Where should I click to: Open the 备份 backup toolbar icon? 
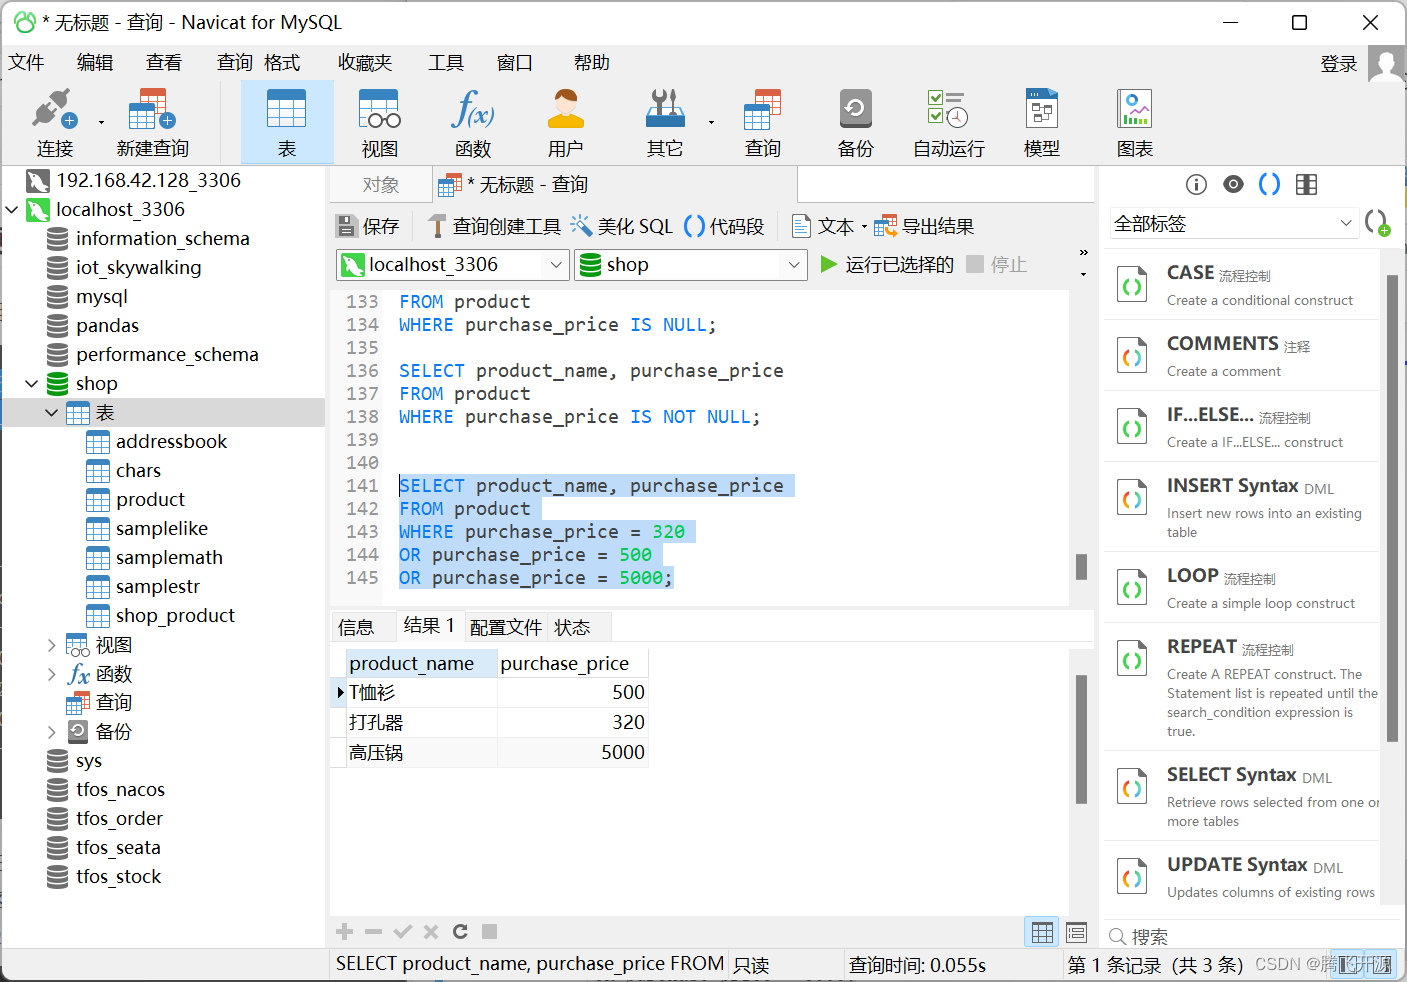click(x=855, y=122)
